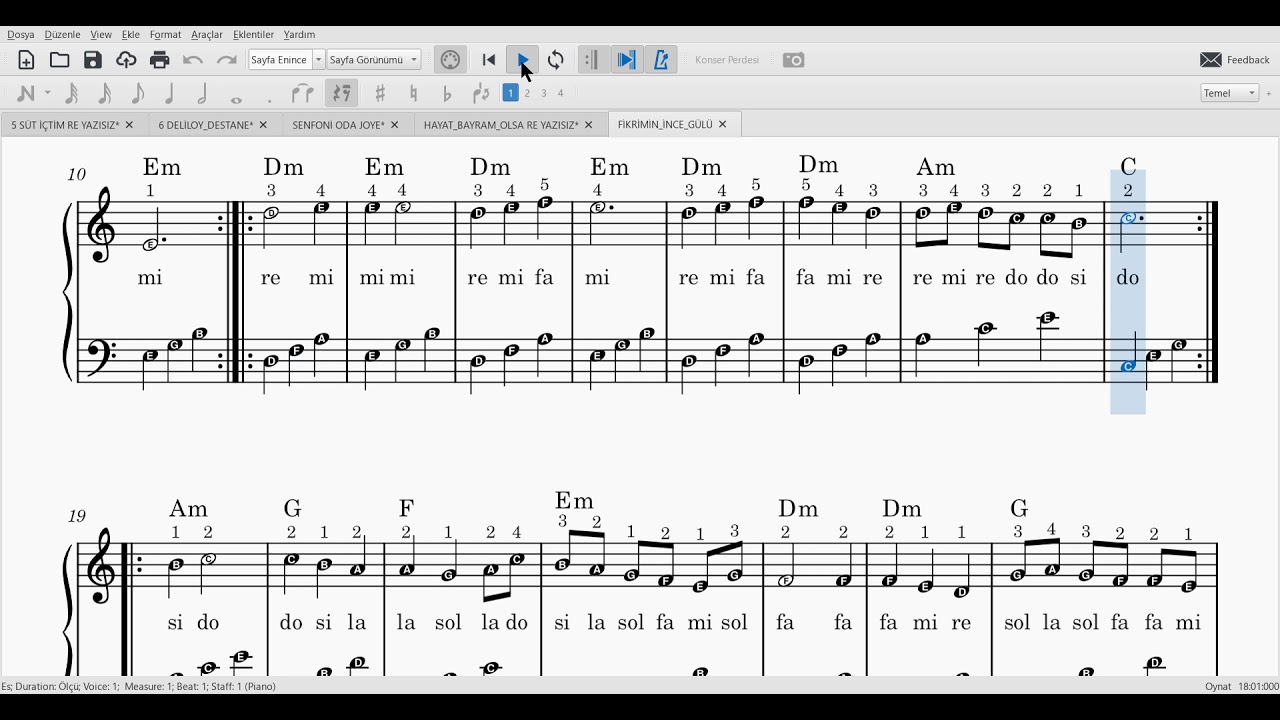Screen dimensions: 1280x720
Task: Print the score with the printer icon
Action: pos(160,60)
